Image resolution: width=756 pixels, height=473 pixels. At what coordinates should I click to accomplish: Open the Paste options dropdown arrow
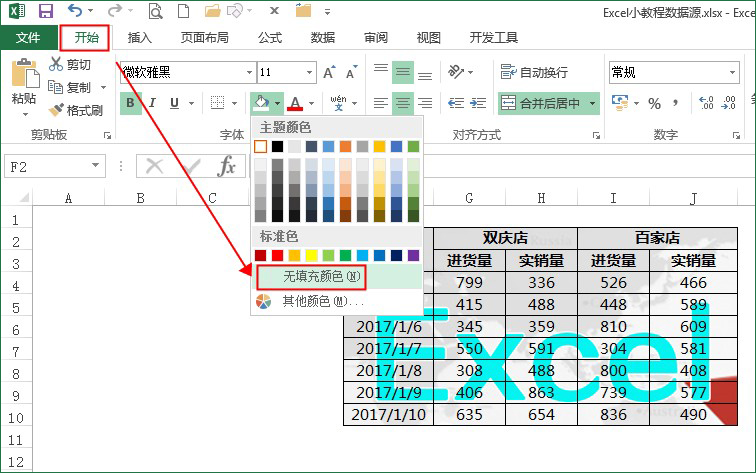(25, 114)
